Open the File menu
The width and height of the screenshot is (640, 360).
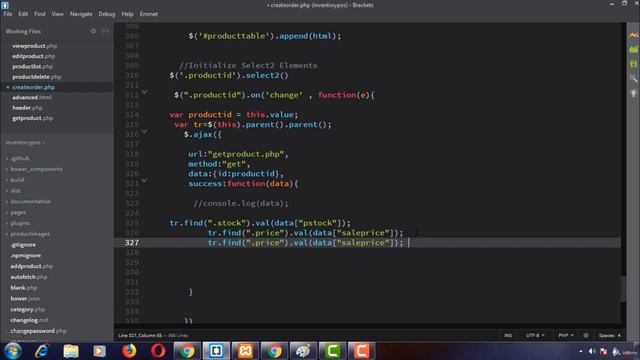(x=8, y=14)
